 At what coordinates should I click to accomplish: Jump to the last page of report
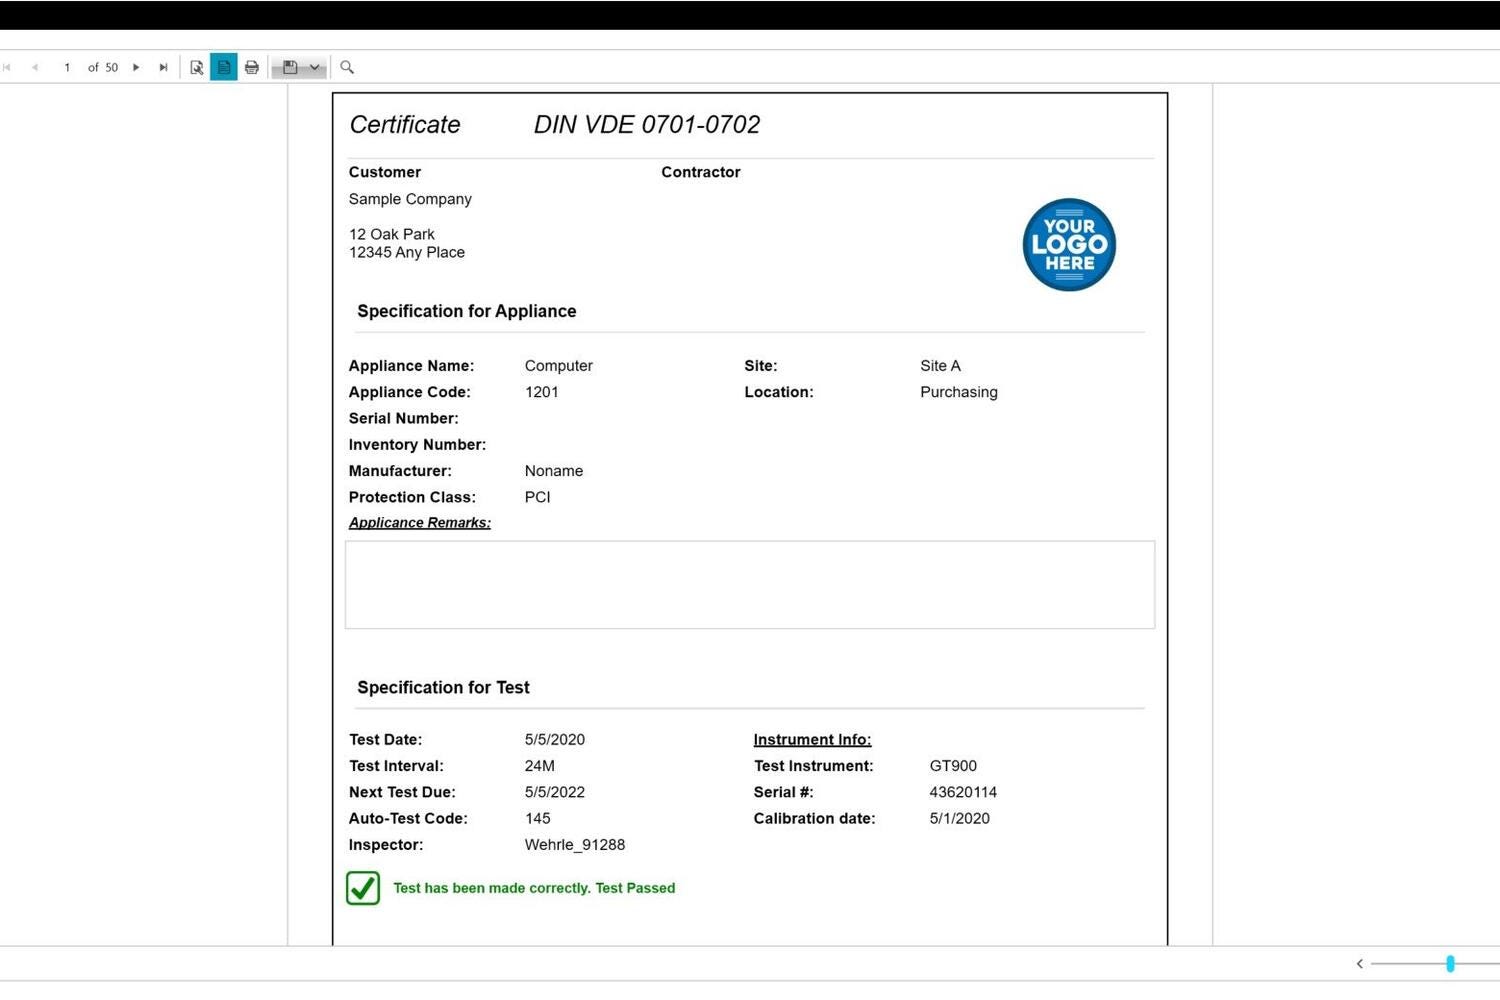(163, 68)
